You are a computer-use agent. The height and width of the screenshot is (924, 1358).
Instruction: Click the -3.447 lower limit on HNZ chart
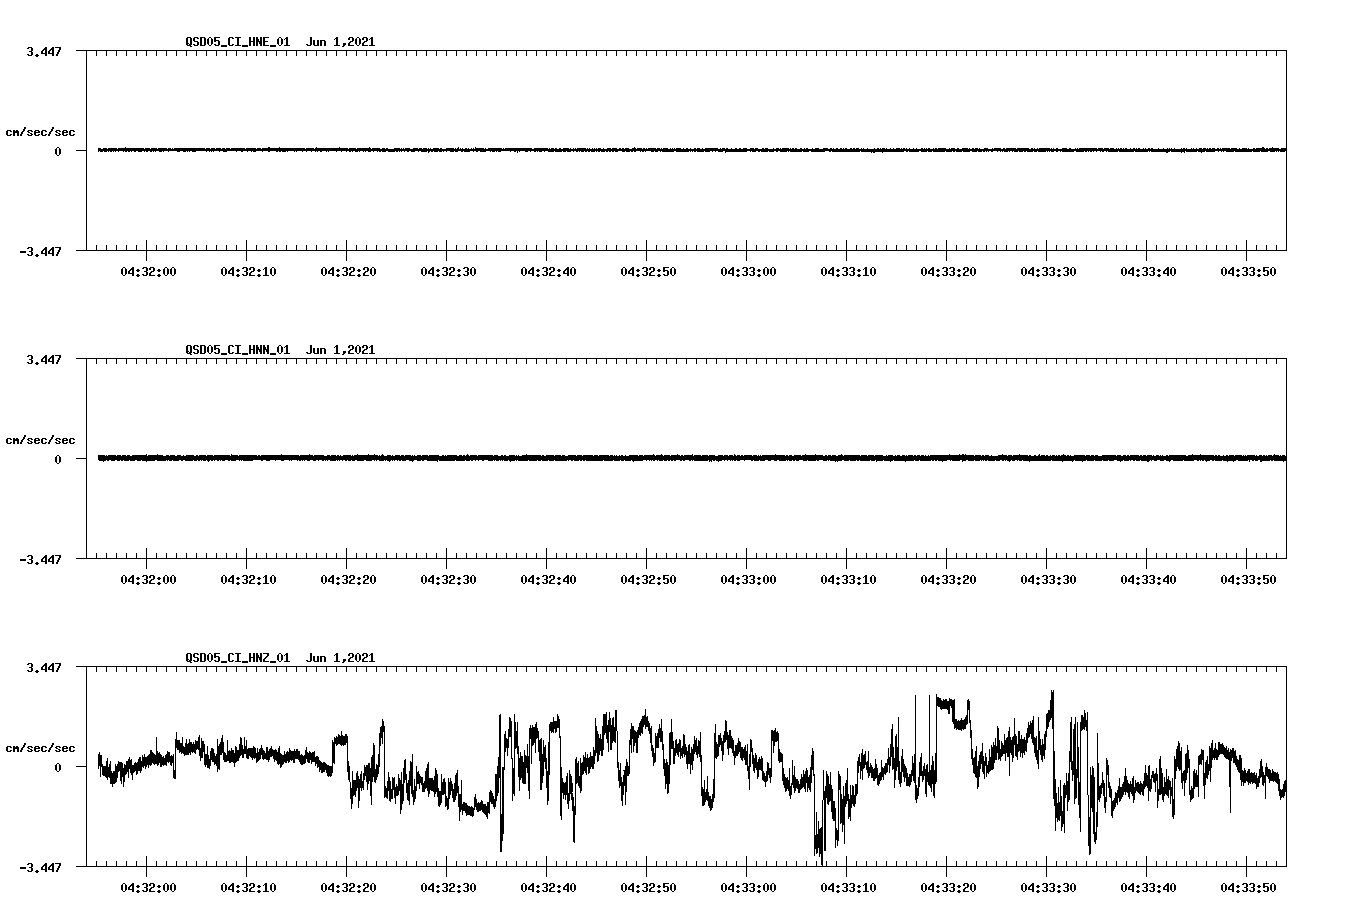click(x=40, y=868)
